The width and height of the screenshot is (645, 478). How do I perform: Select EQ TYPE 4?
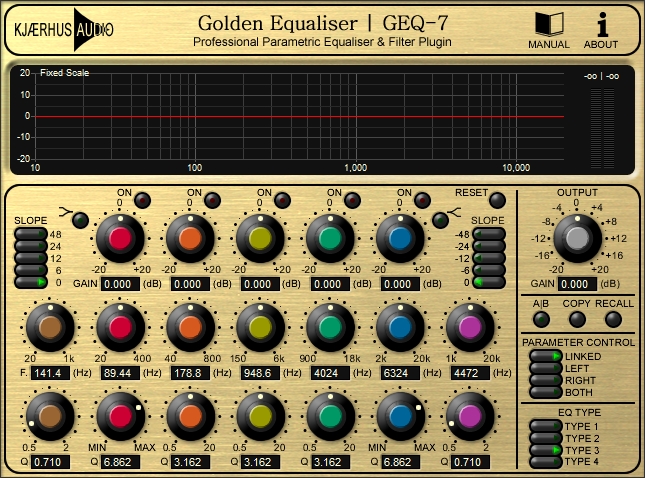coord(545,462)
